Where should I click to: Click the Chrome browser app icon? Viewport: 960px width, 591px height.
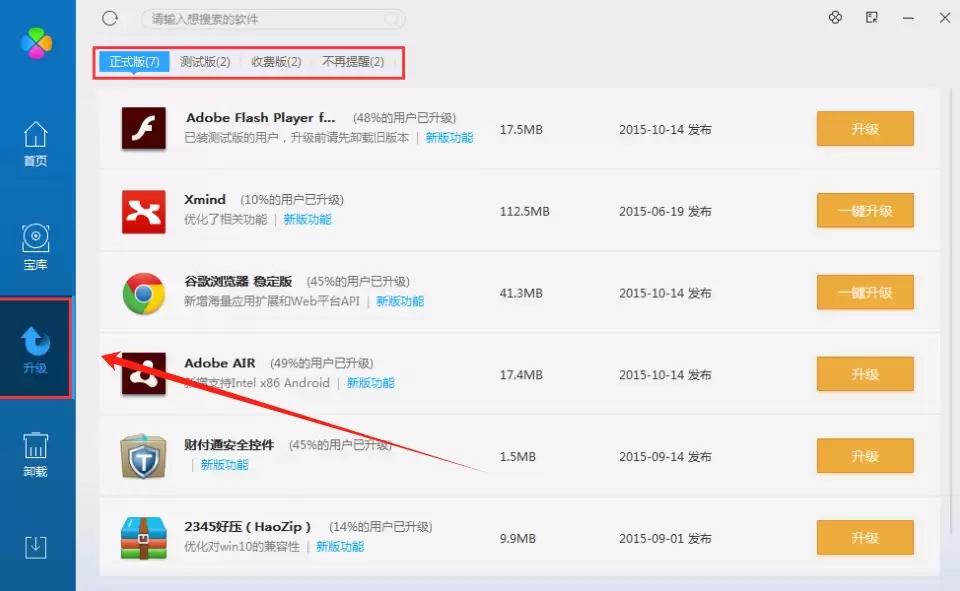point(143,293)
